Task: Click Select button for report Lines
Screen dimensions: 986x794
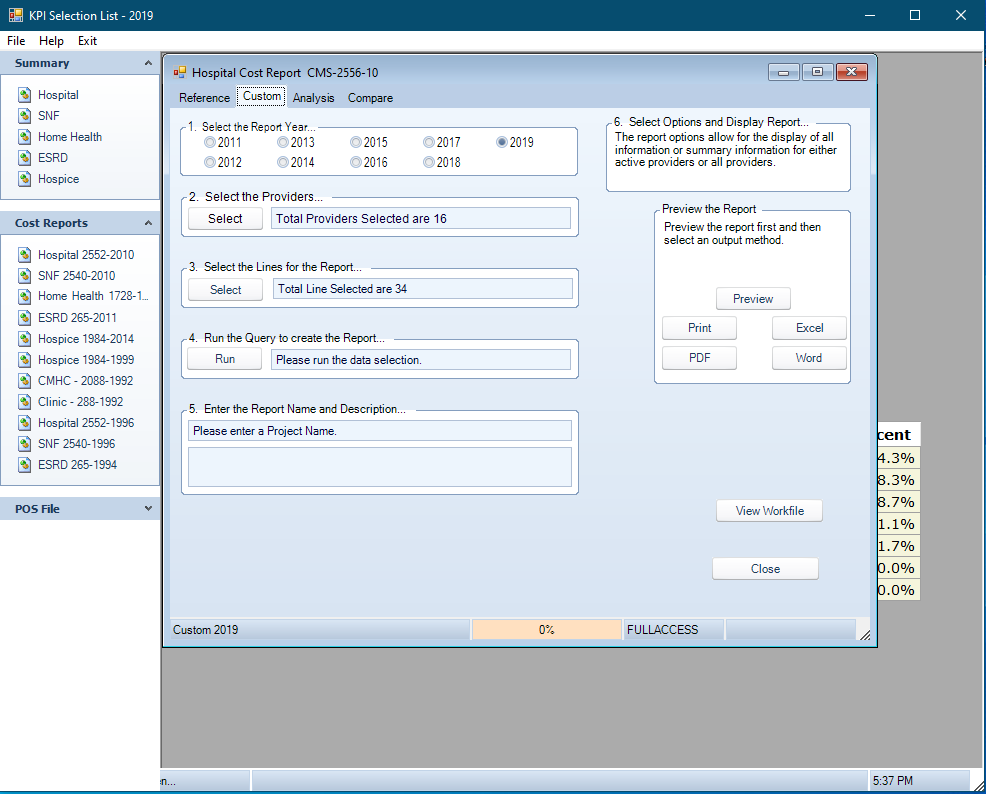Action: click(225, 289)
